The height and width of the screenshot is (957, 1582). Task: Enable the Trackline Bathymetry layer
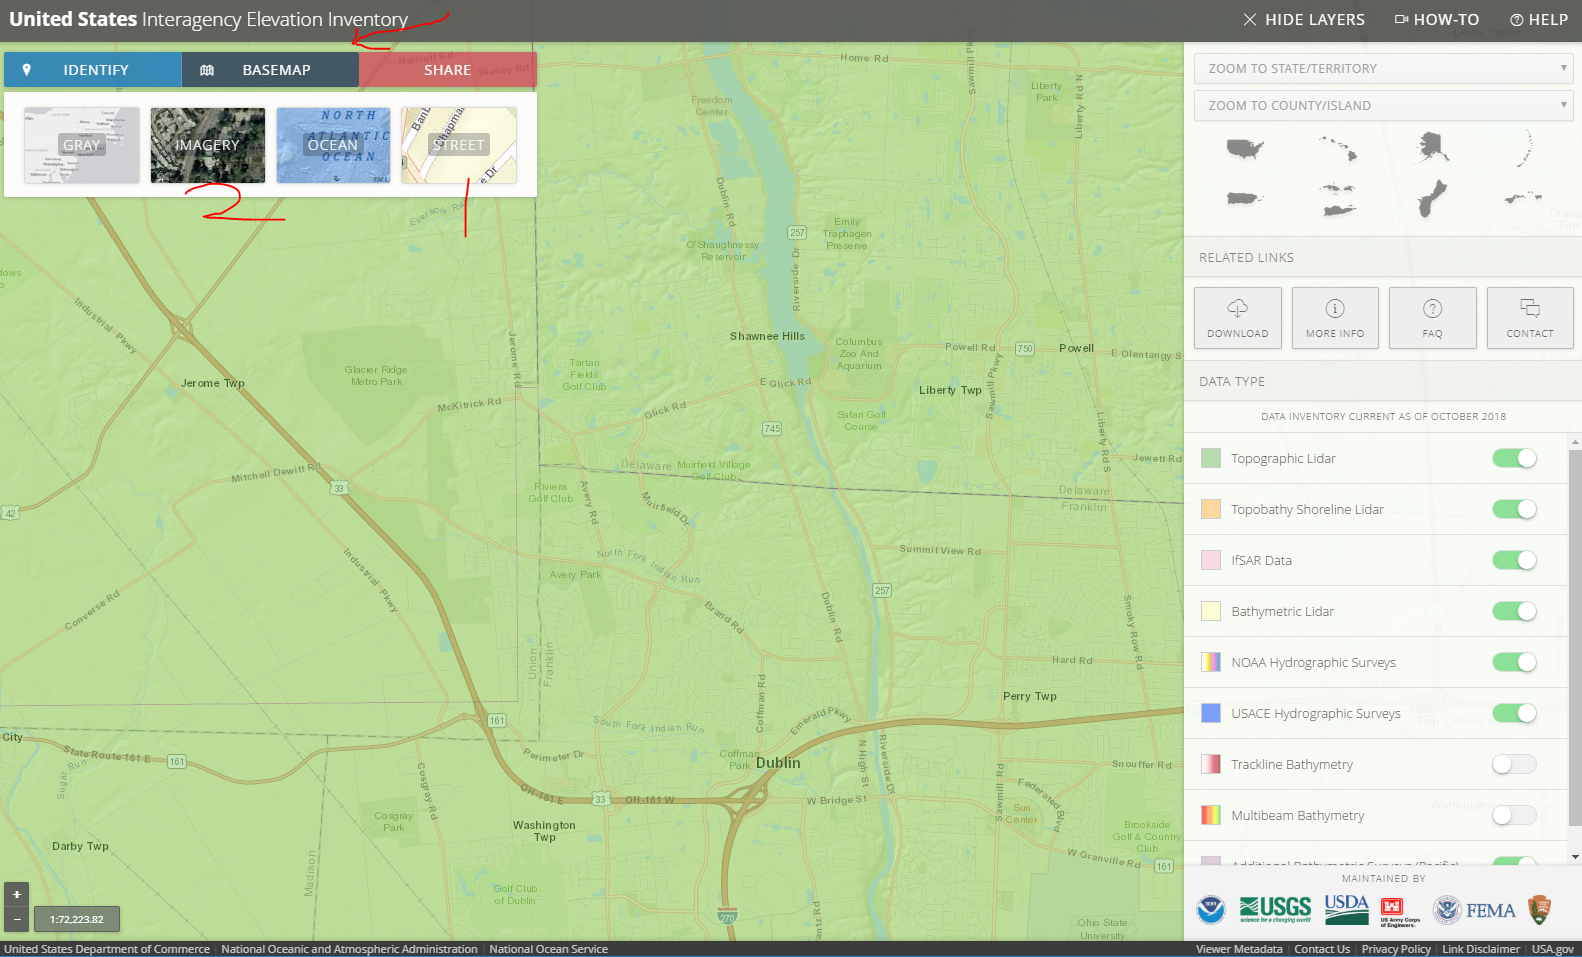coord(1514,764)
